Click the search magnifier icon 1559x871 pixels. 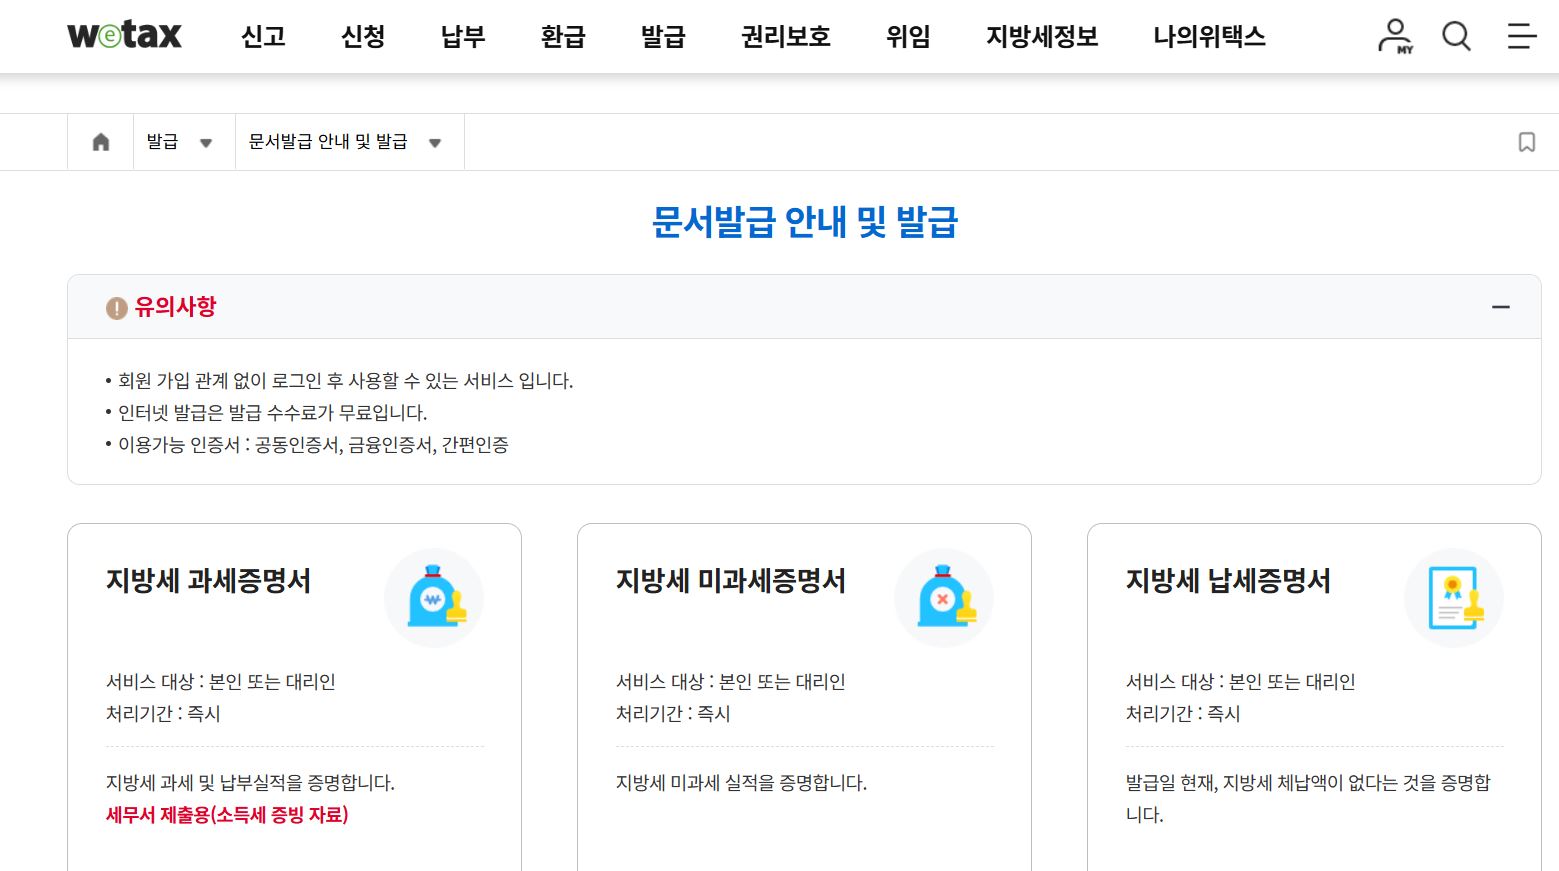pos(1456,36)
